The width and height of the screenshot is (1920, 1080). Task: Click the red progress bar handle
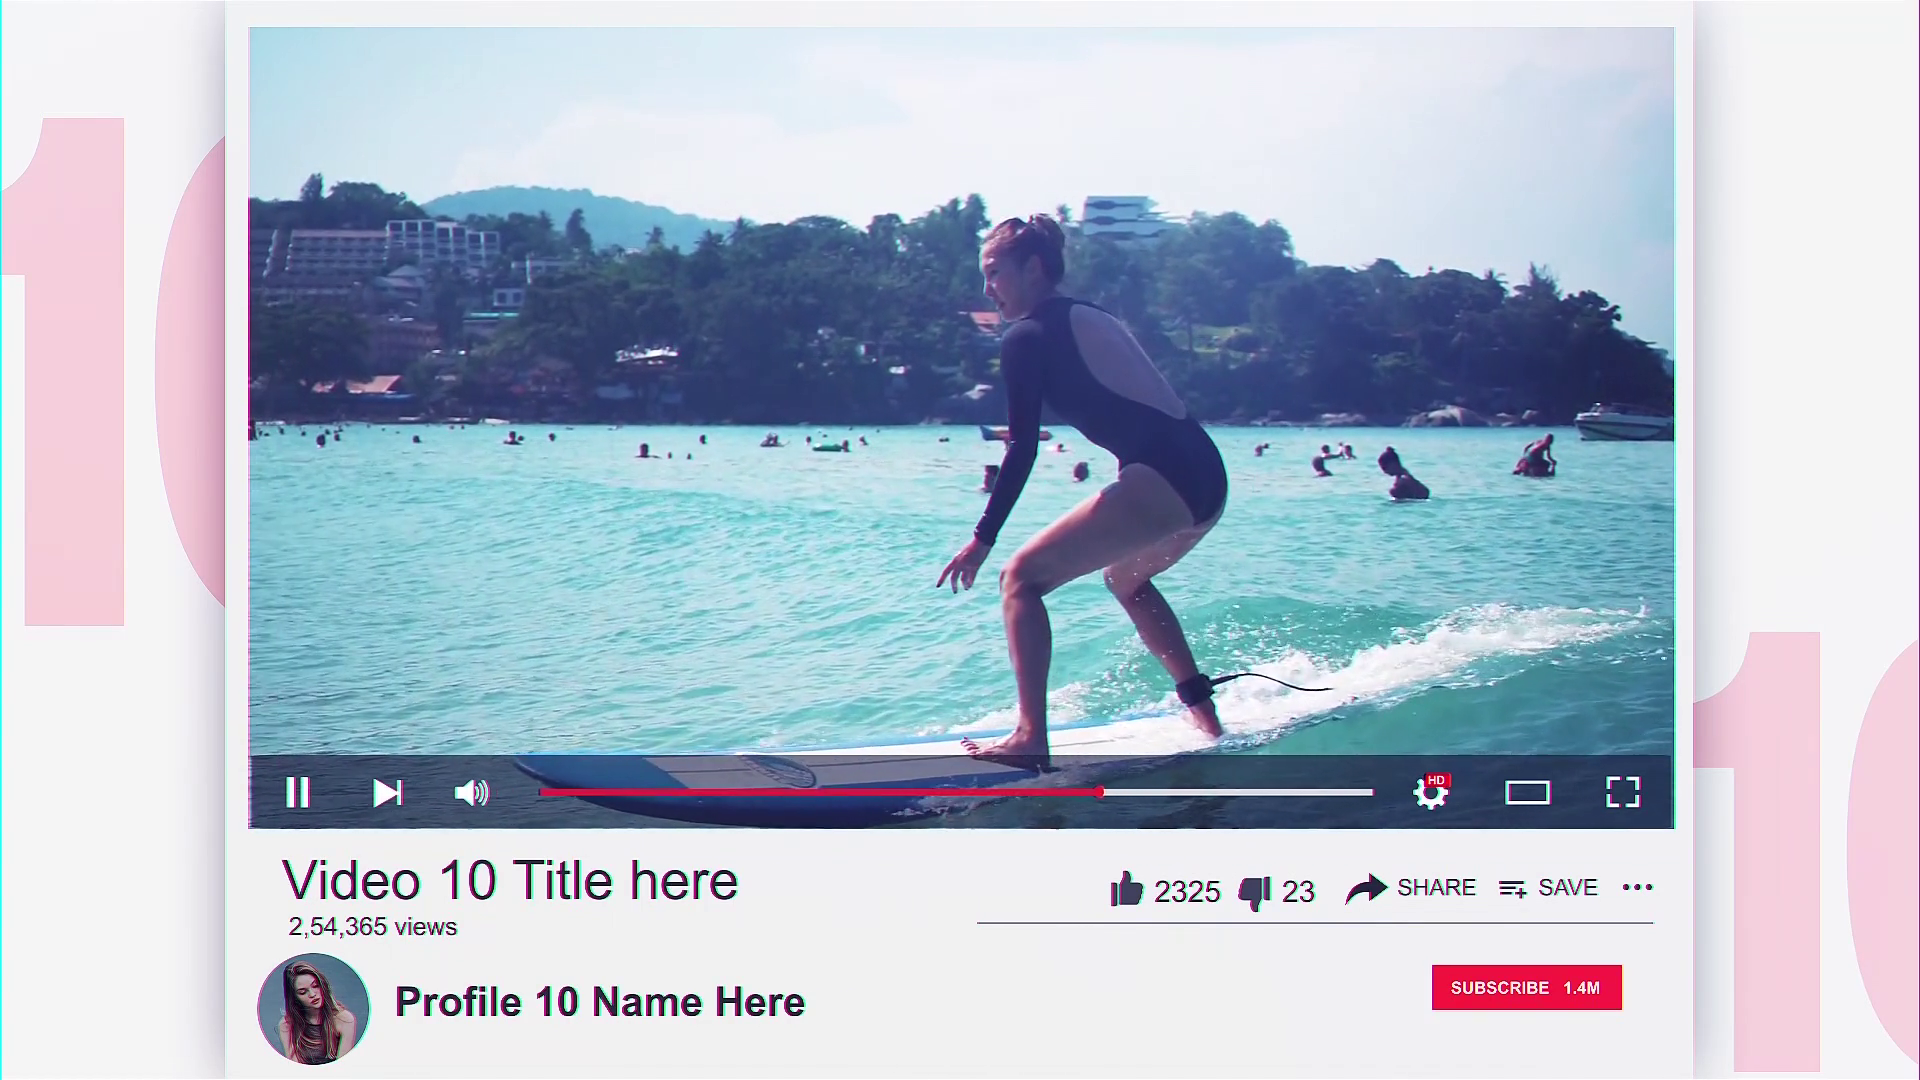(1099, 792)
